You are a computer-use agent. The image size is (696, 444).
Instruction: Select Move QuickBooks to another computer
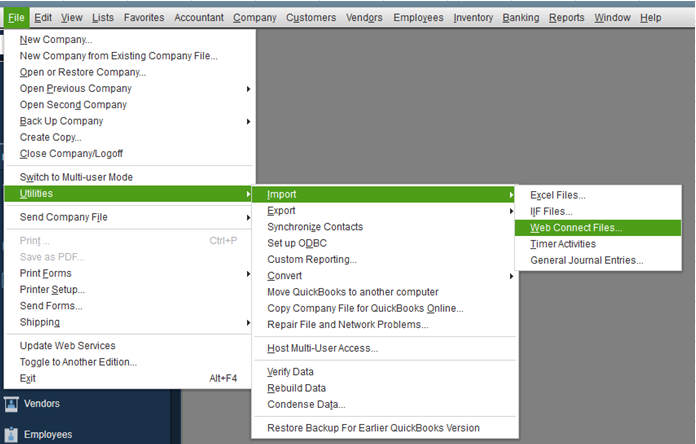click(385, 292)
